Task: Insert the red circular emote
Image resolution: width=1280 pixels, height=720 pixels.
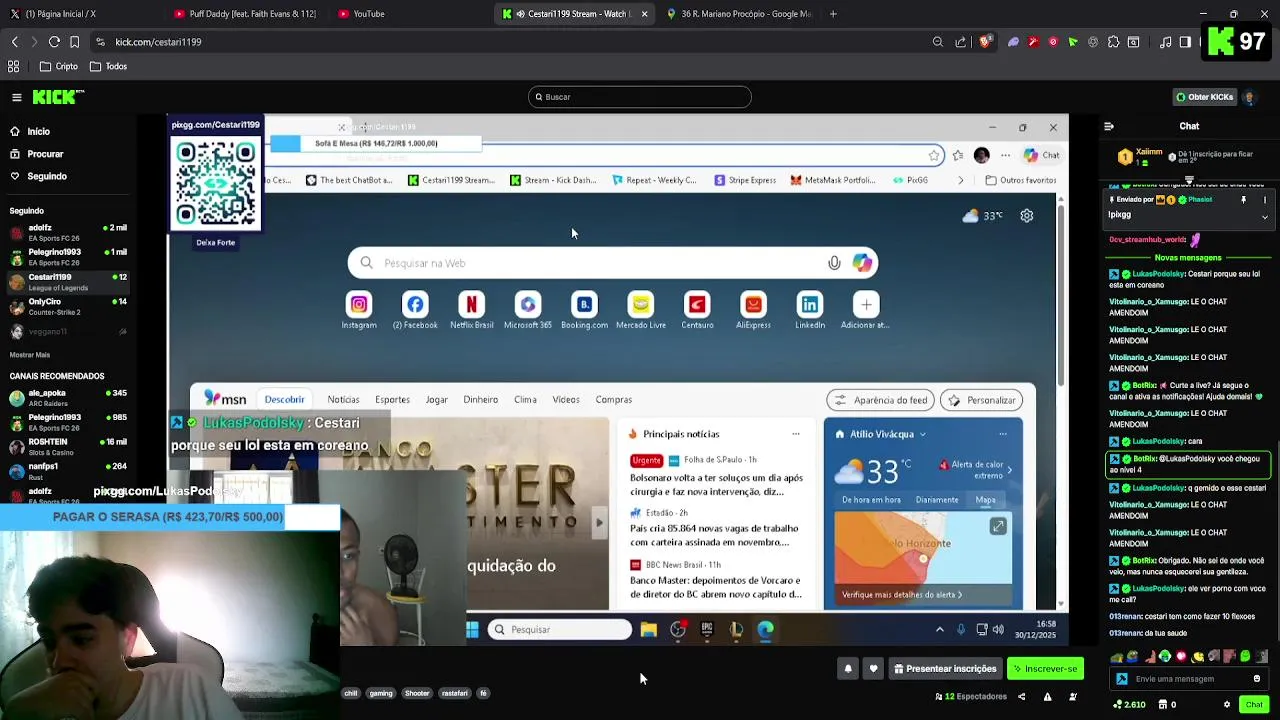Action: click(x=1181, y=657)
